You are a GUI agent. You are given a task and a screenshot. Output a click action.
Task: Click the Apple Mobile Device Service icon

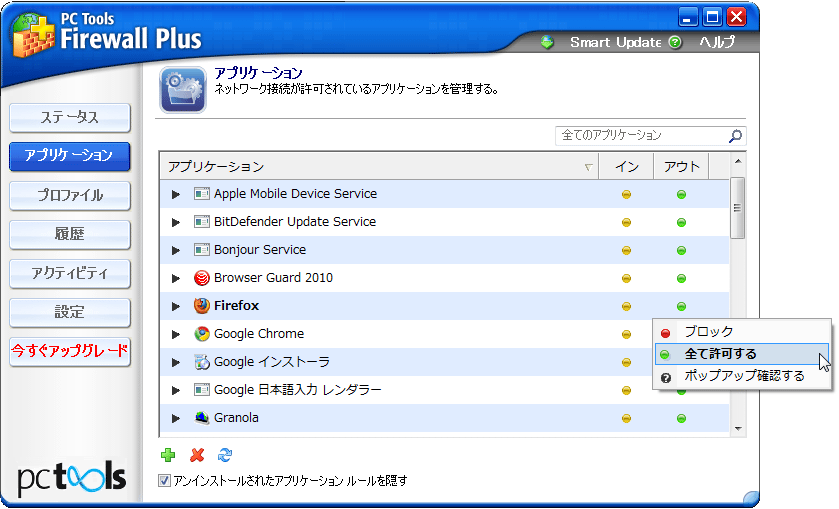pyautogui.click(x=202, y=194)
